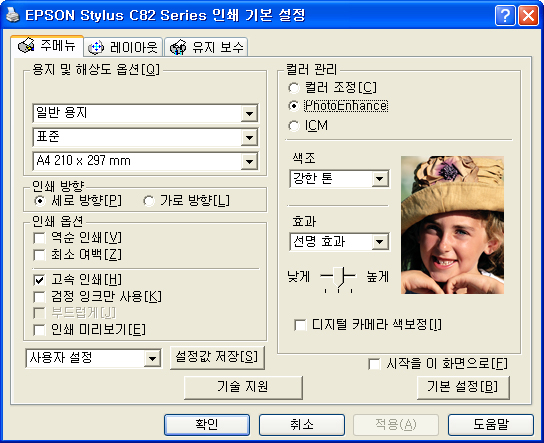Image resolution: width=544 pixels, height=443 pixels.
Task: Select the PhotoEnhance radio button
Action: [294, 106]
